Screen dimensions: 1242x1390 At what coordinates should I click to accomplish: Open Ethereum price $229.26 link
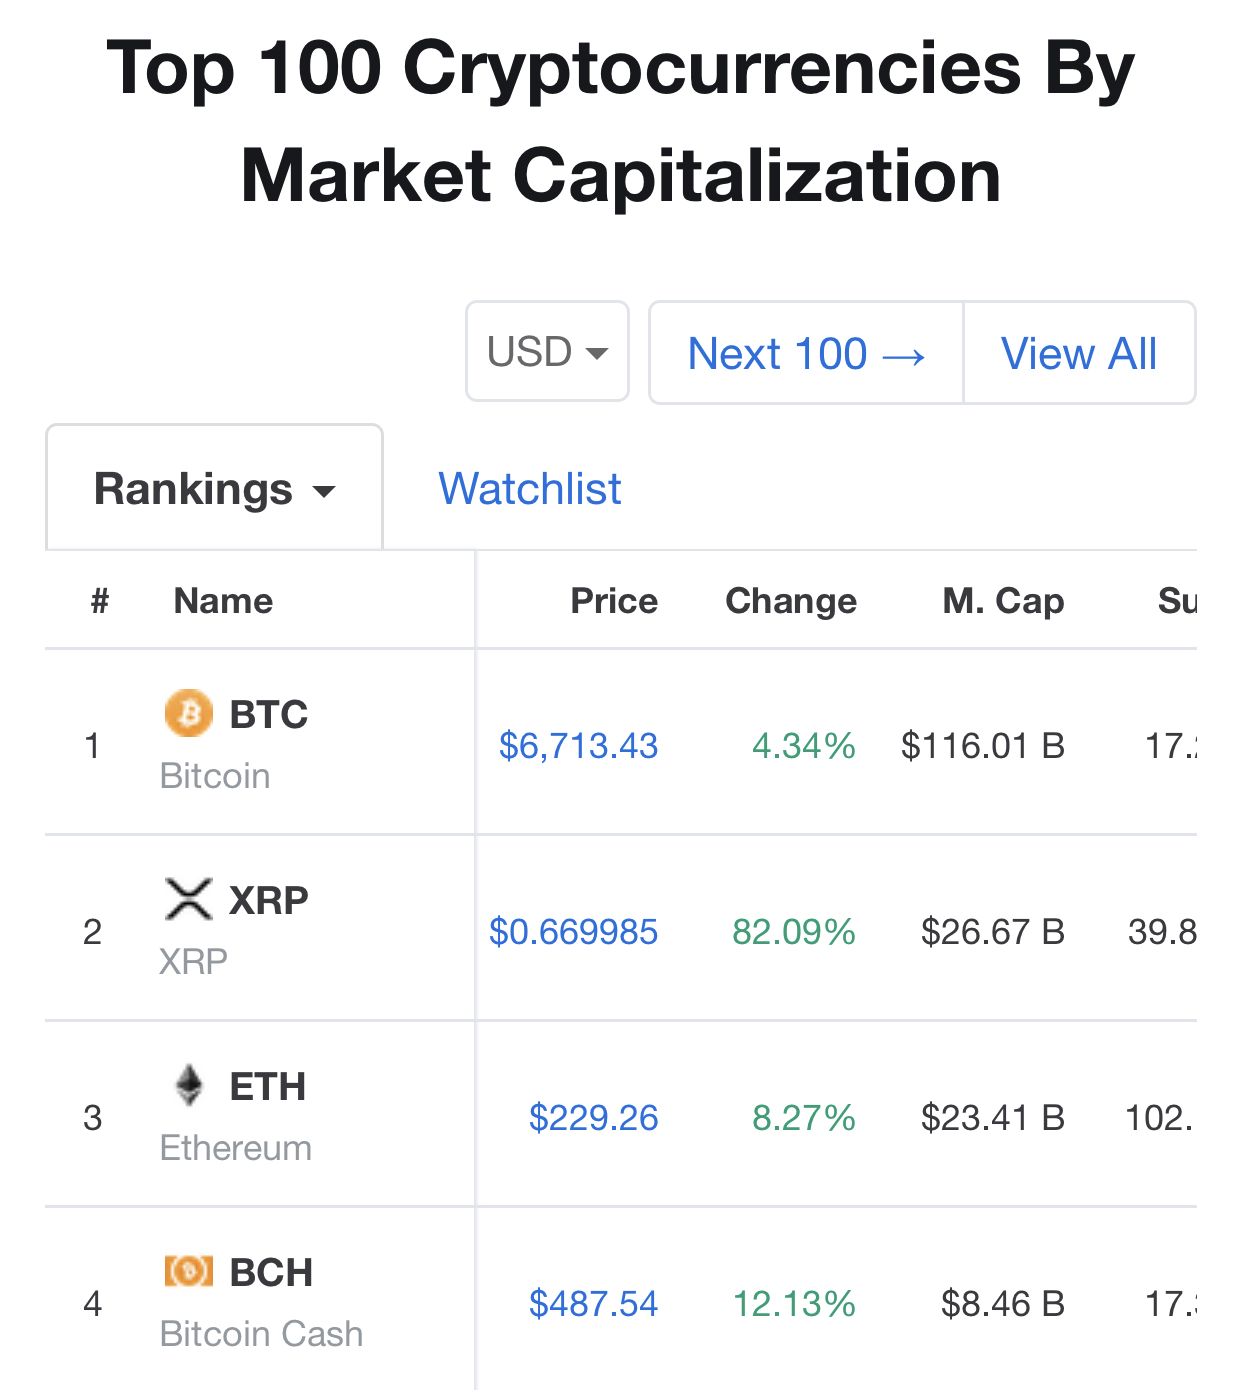tap(593, 1118)
